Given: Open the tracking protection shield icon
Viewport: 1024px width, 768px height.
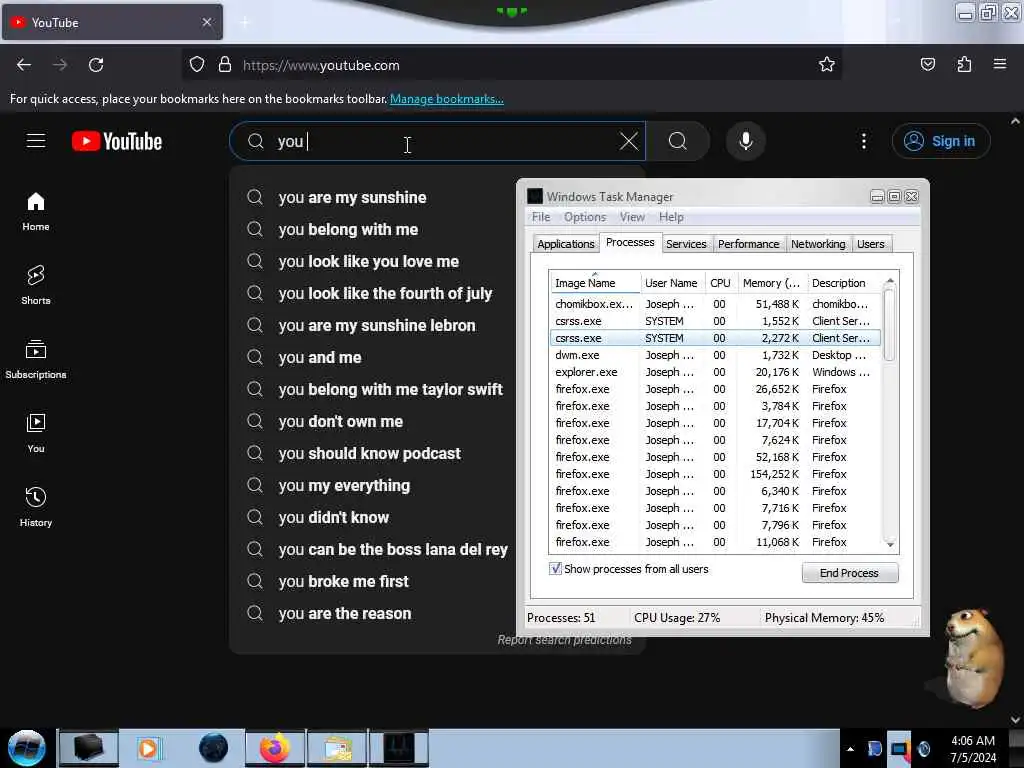Looking at the screenshot, I should point(197,65).
